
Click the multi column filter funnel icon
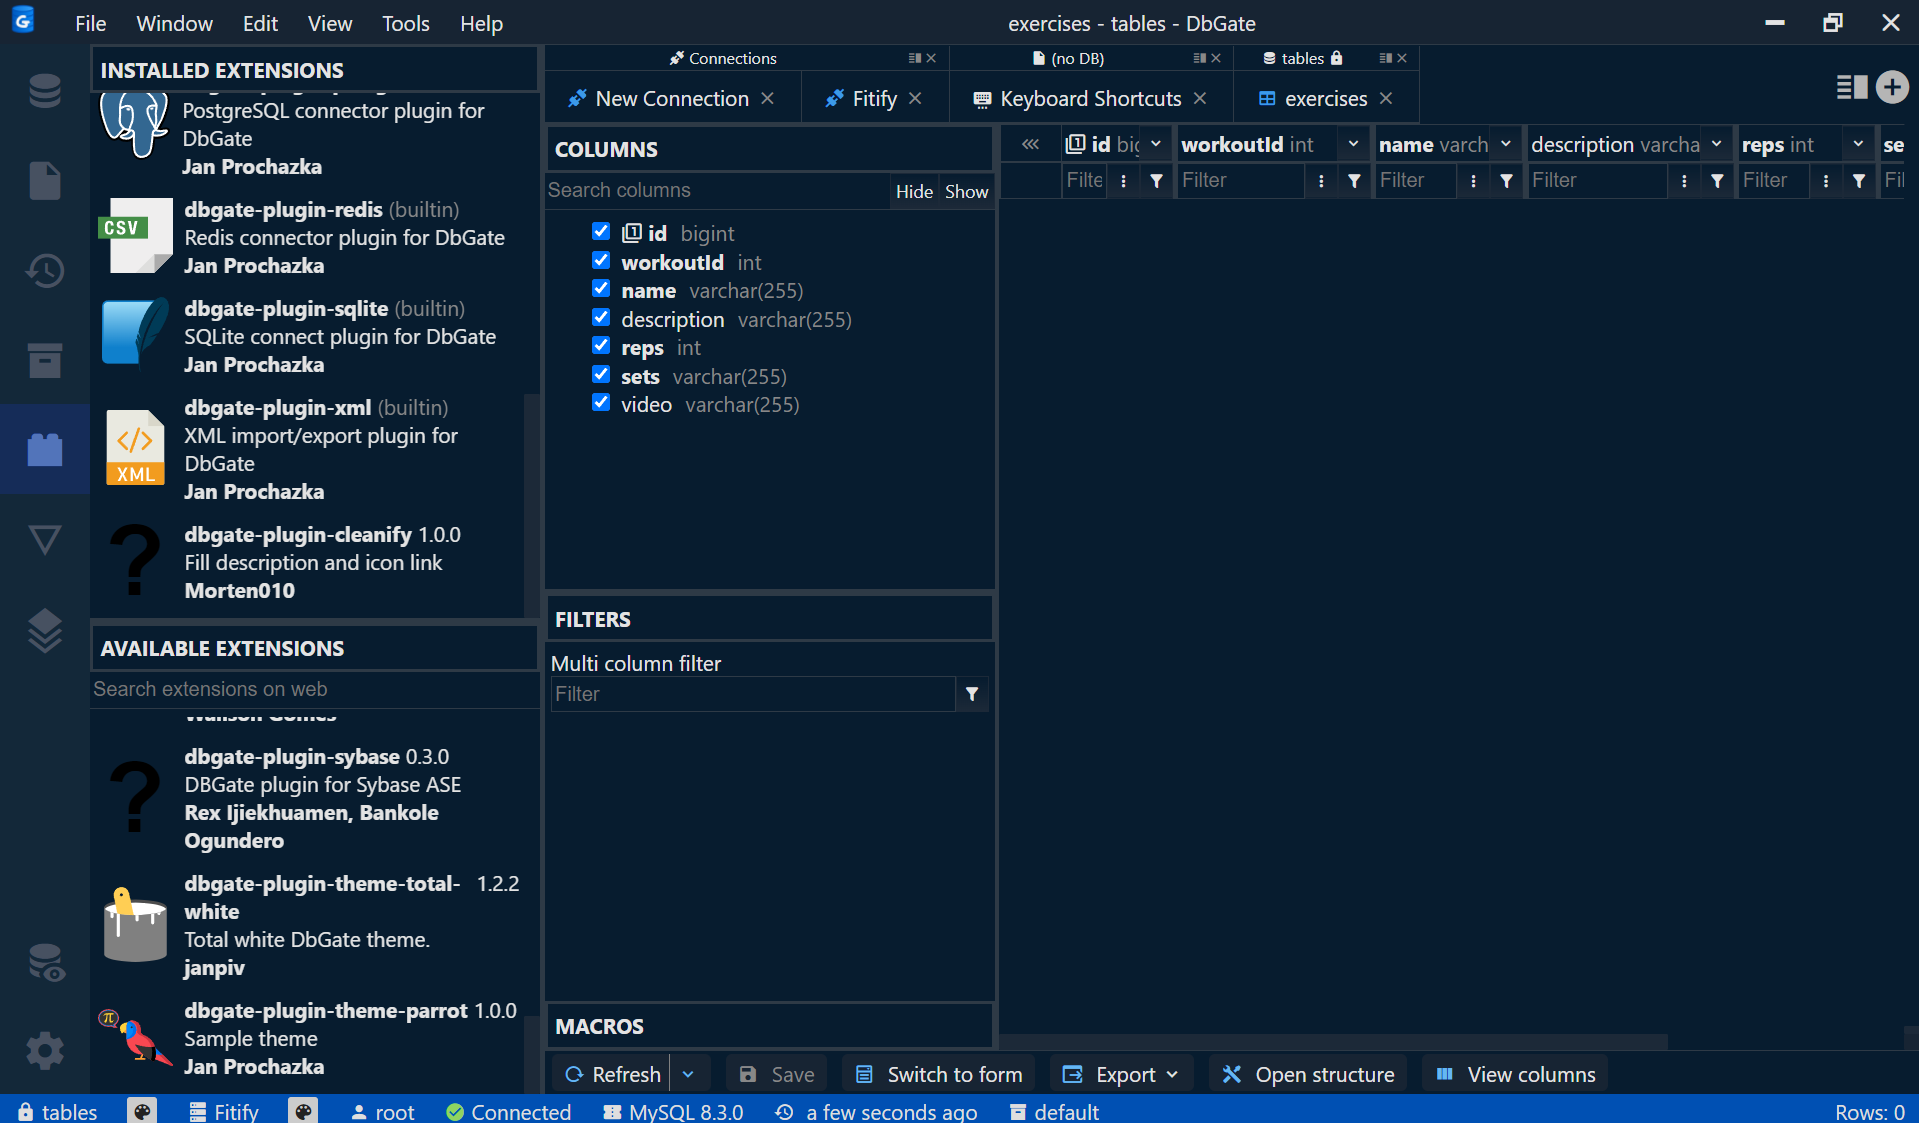tap(971, 694)
